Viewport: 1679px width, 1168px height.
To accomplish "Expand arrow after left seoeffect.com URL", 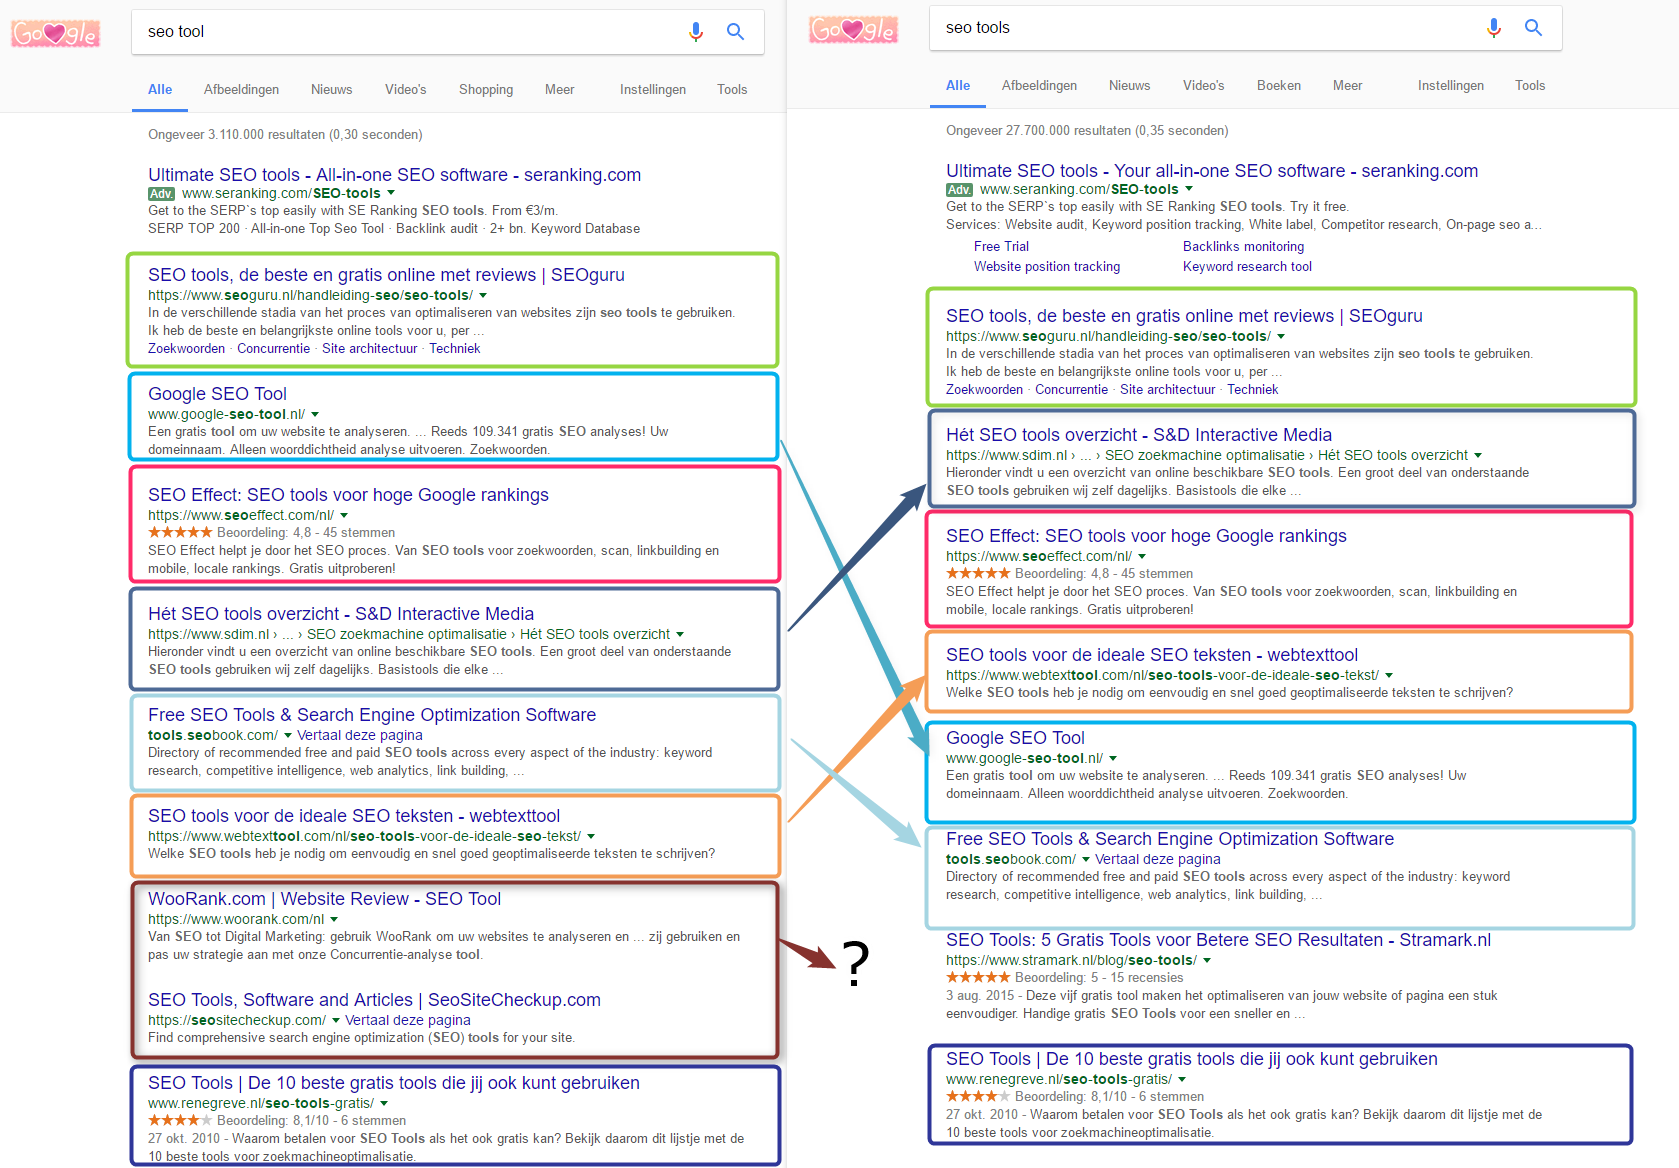I will pos(344,515).
